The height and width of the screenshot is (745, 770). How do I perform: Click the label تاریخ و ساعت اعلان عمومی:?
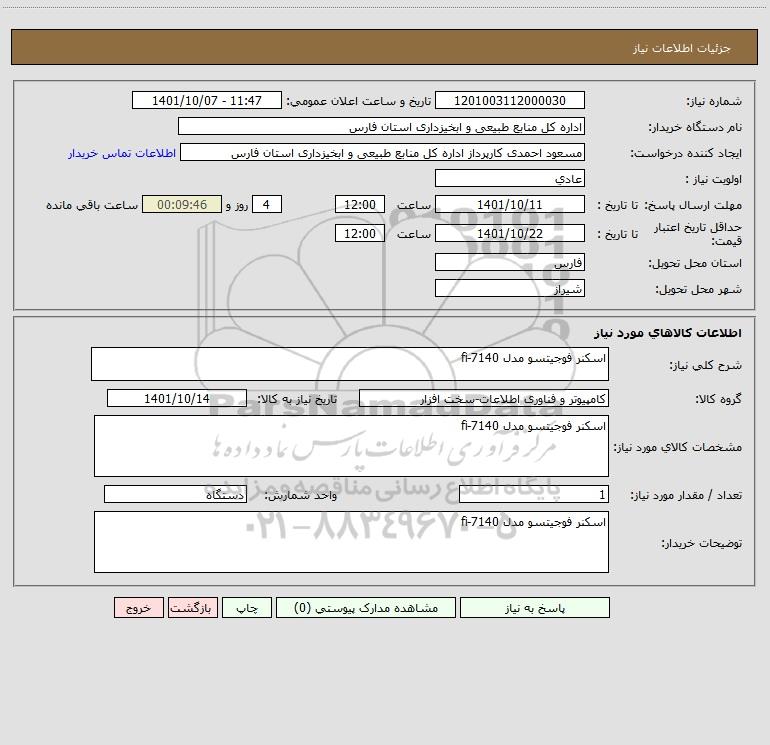pyautogui.click(x=358, y=101)
